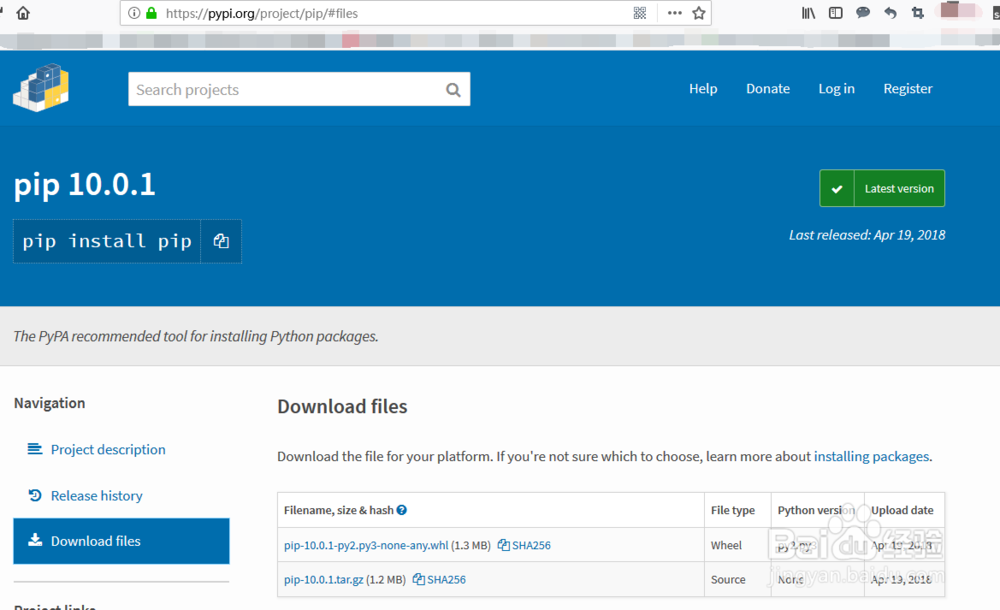This screenshot has height=610, width=1000.
Task: Click the pip install pip command text
Action: click(107, 241)
